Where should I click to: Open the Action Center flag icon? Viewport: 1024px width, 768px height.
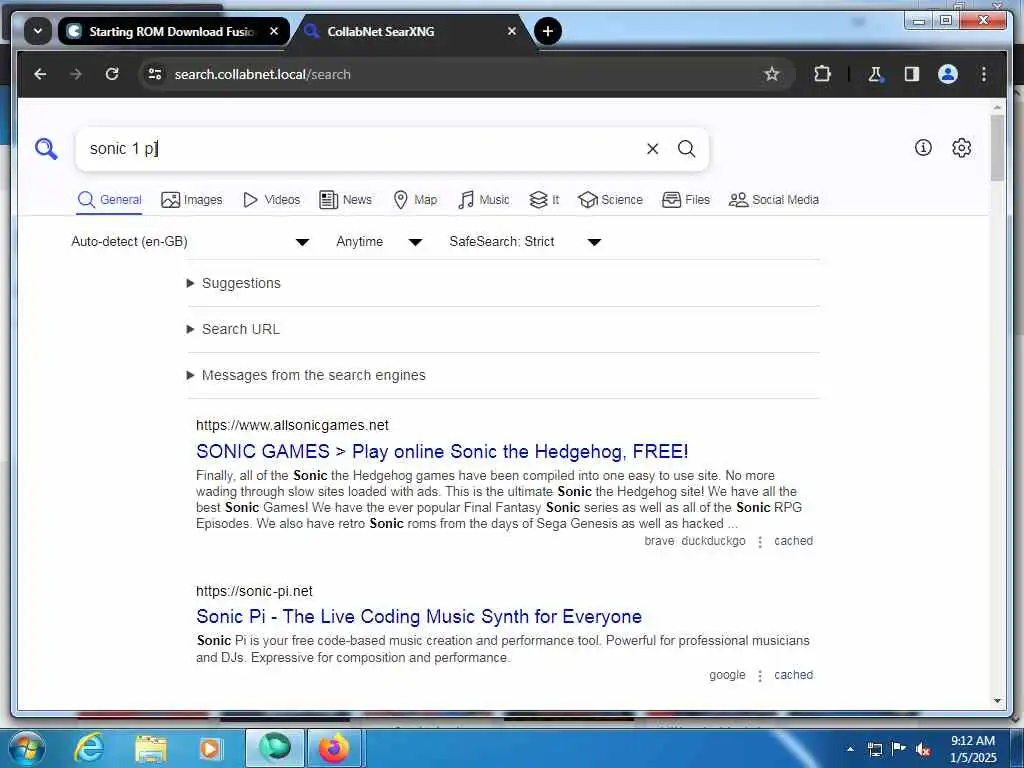coord(898,749)
